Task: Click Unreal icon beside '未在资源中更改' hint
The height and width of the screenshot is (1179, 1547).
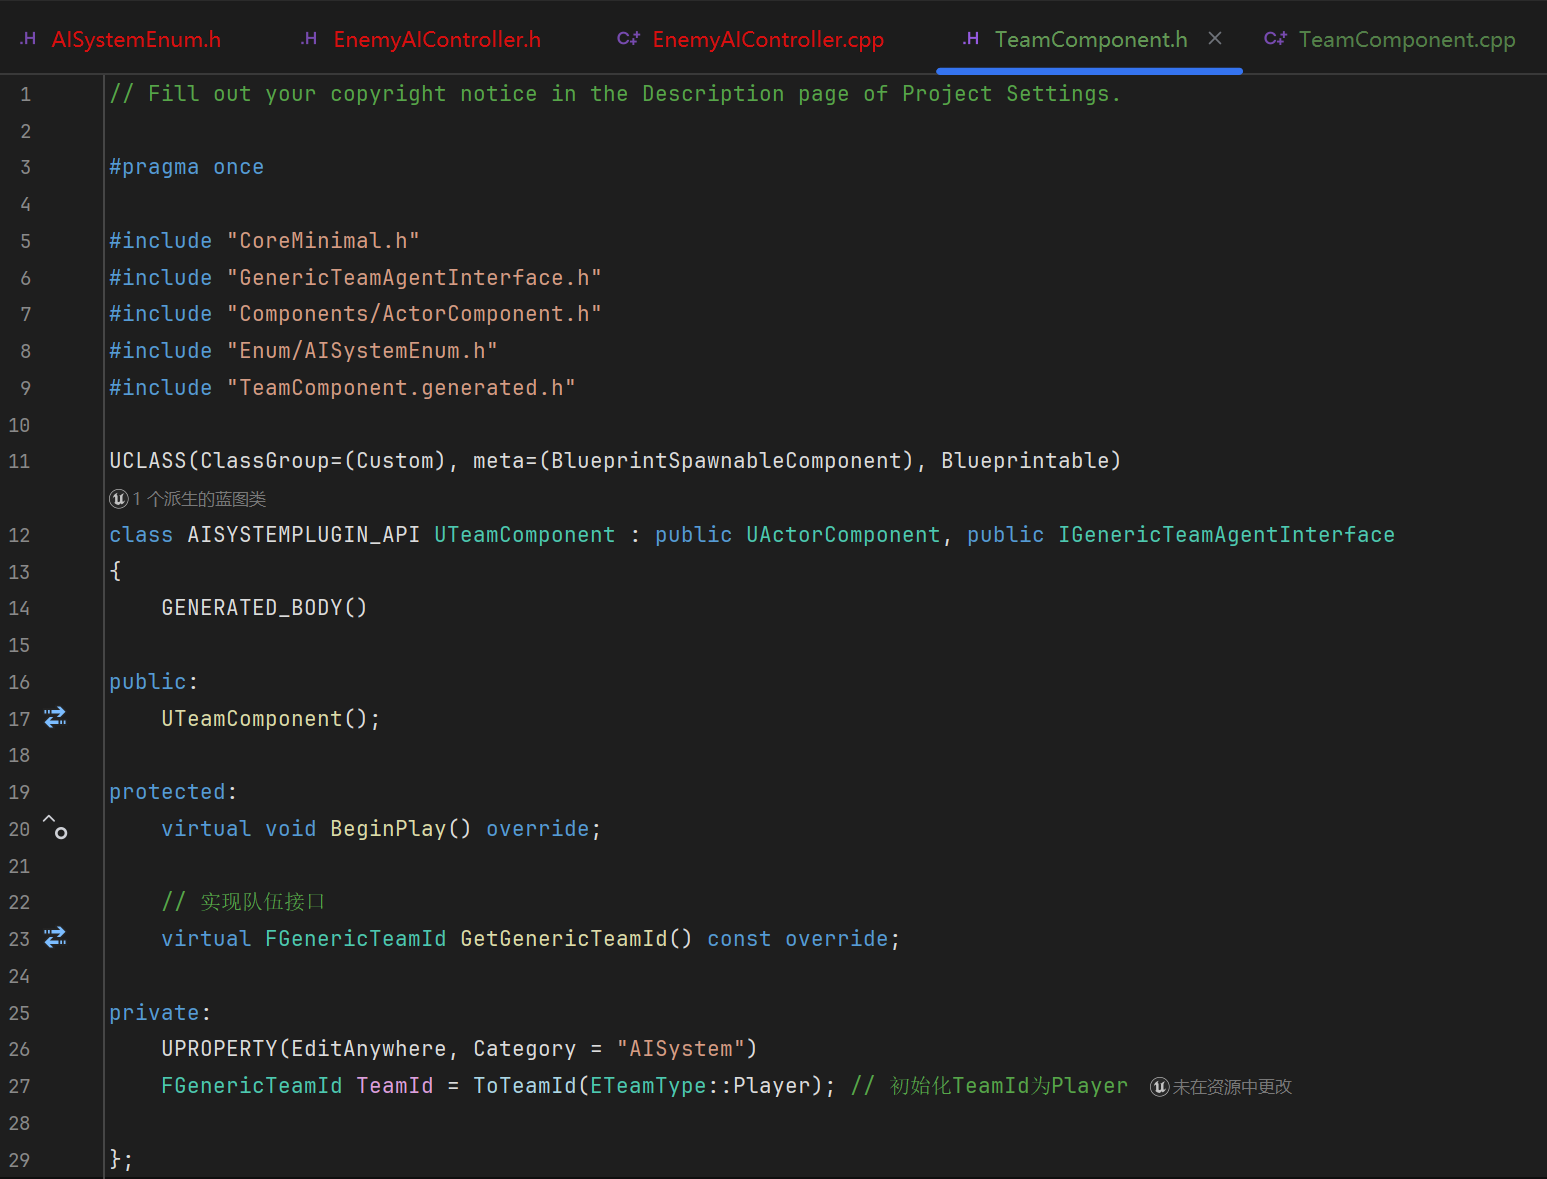Action: (x=1160, y=1087)
